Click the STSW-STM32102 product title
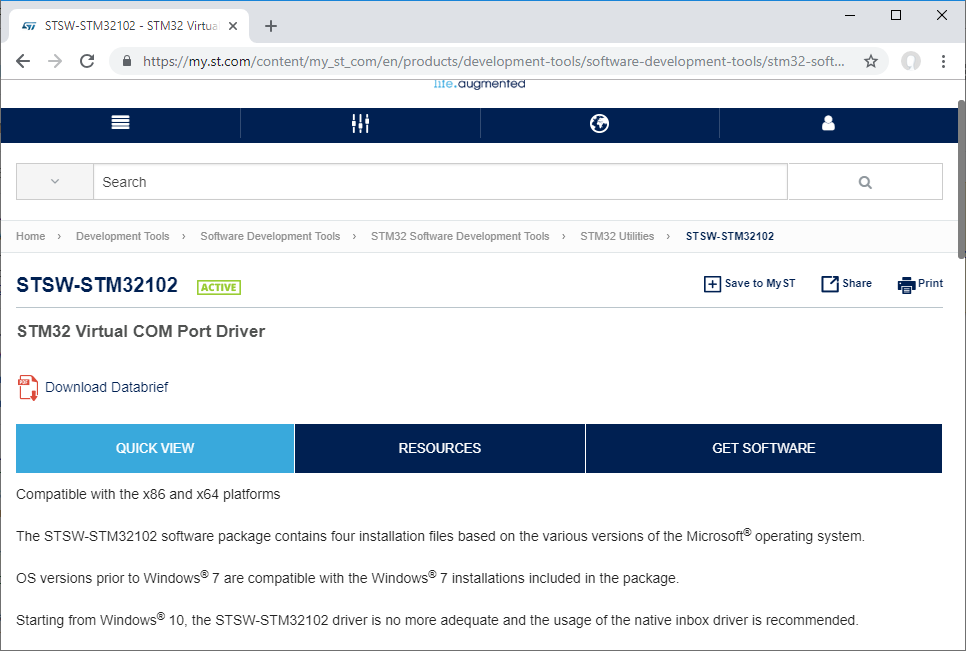The image size is (966, 651). click(x=97, y=285)
